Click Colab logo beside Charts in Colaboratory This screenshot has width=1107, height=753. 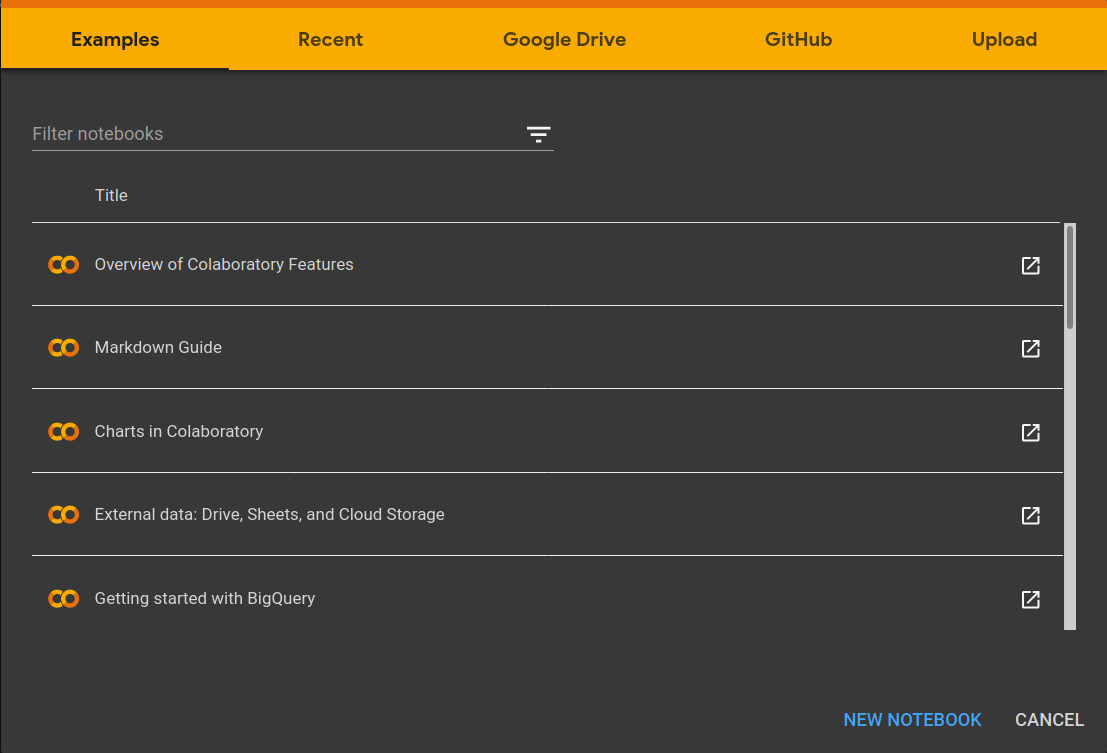[x=64, y=431]
